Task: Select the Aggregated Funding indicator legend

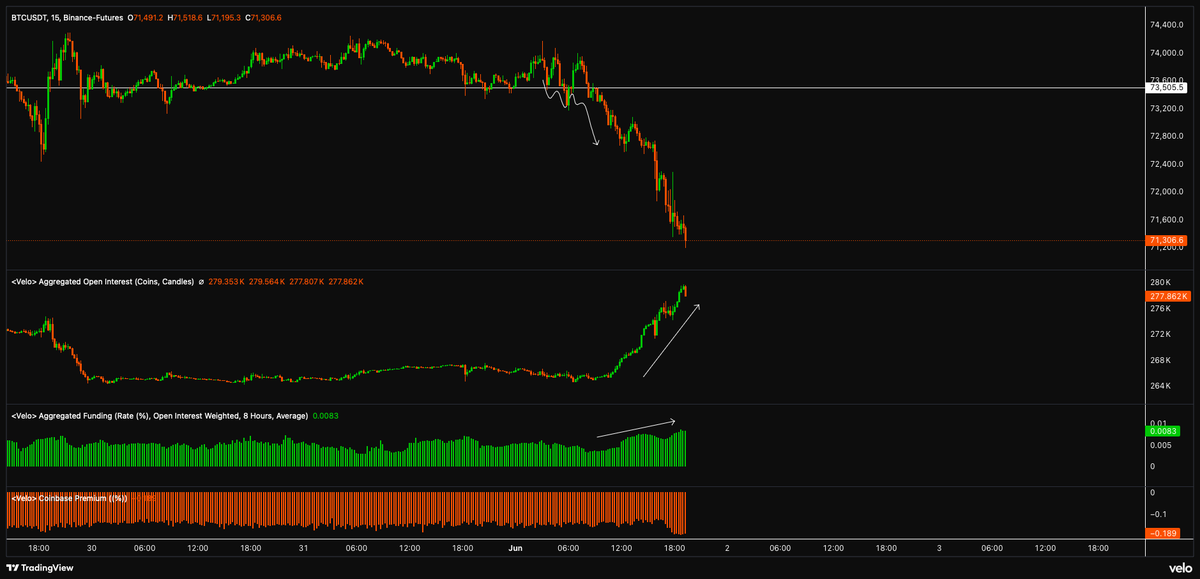Action: pos(159,415)
